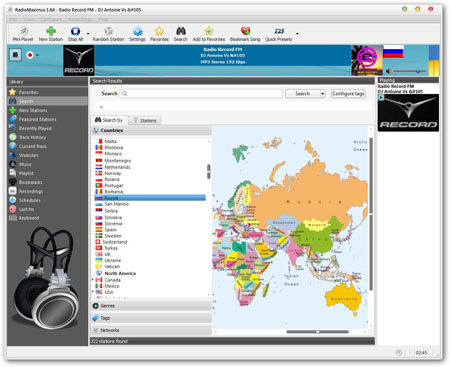Open the Quick Presets dropdown arrow
Screen dimensions: 450x367
297,34
